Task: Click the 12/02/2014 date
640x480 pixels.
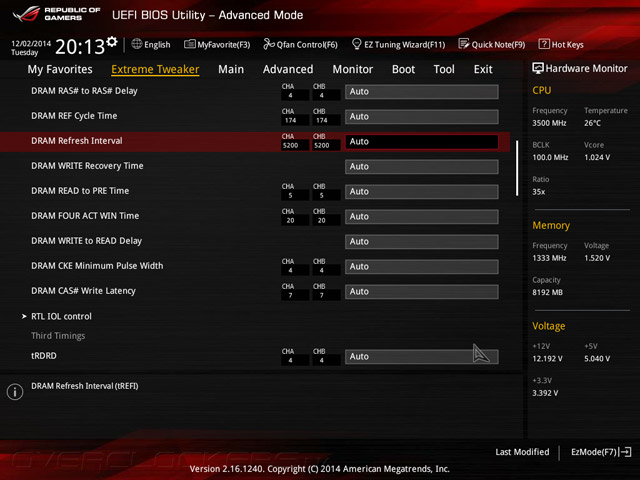Action: point(31,43)
